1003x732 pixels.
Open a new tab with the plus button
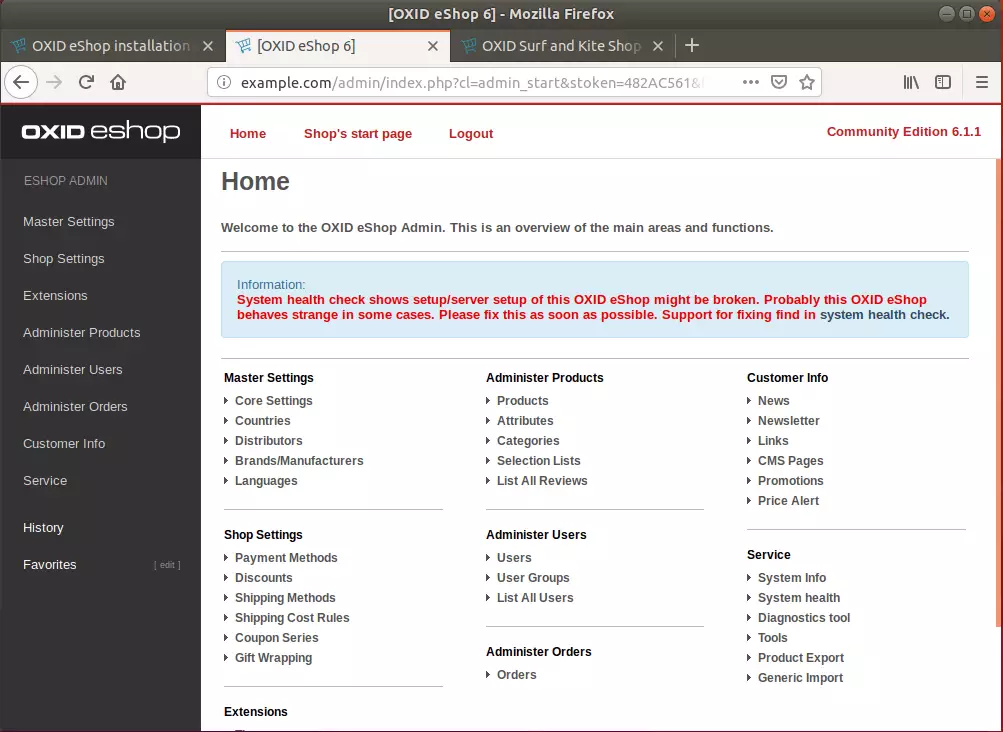point(691,45)
